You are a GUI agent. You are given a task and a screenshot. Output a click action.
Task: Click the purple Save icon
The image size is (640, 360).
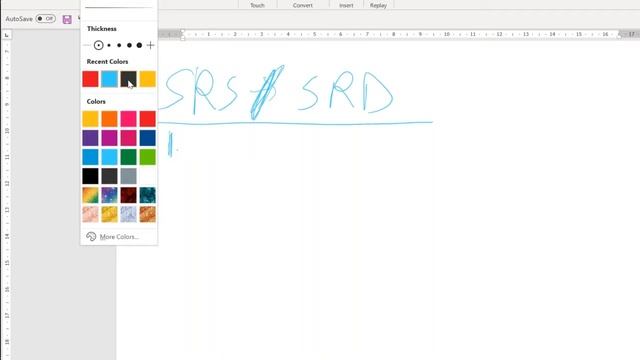point(67,19)
